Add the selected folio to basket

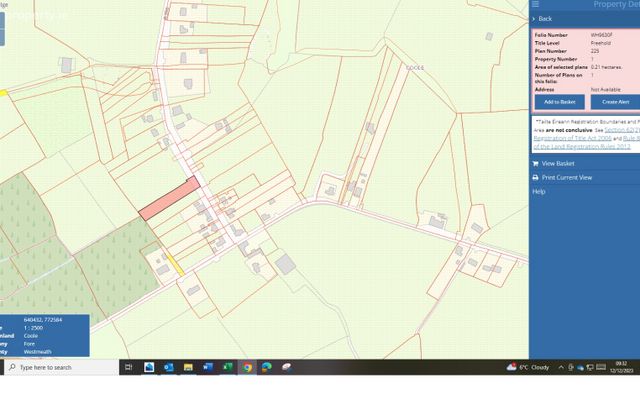560,102
